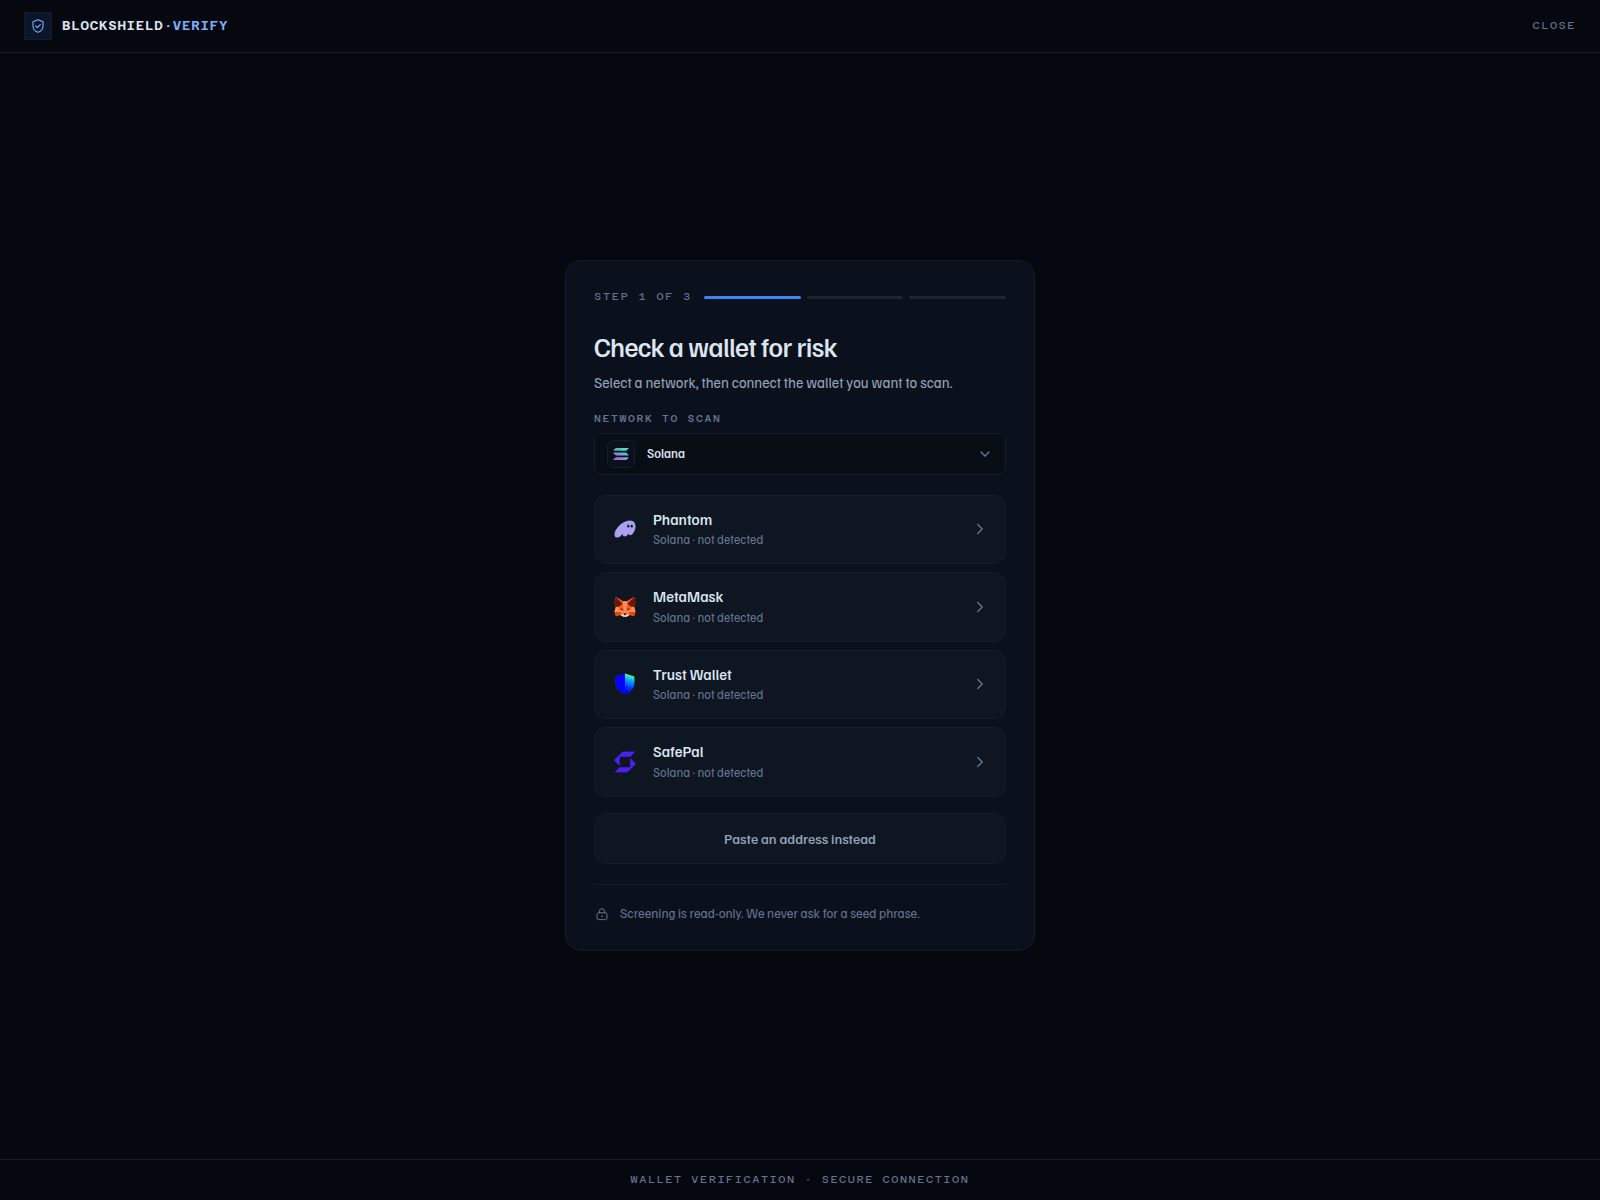The image size is (1600, 1200).
Task: Click the Solana network logo icon
Action: tap(621, 454)
